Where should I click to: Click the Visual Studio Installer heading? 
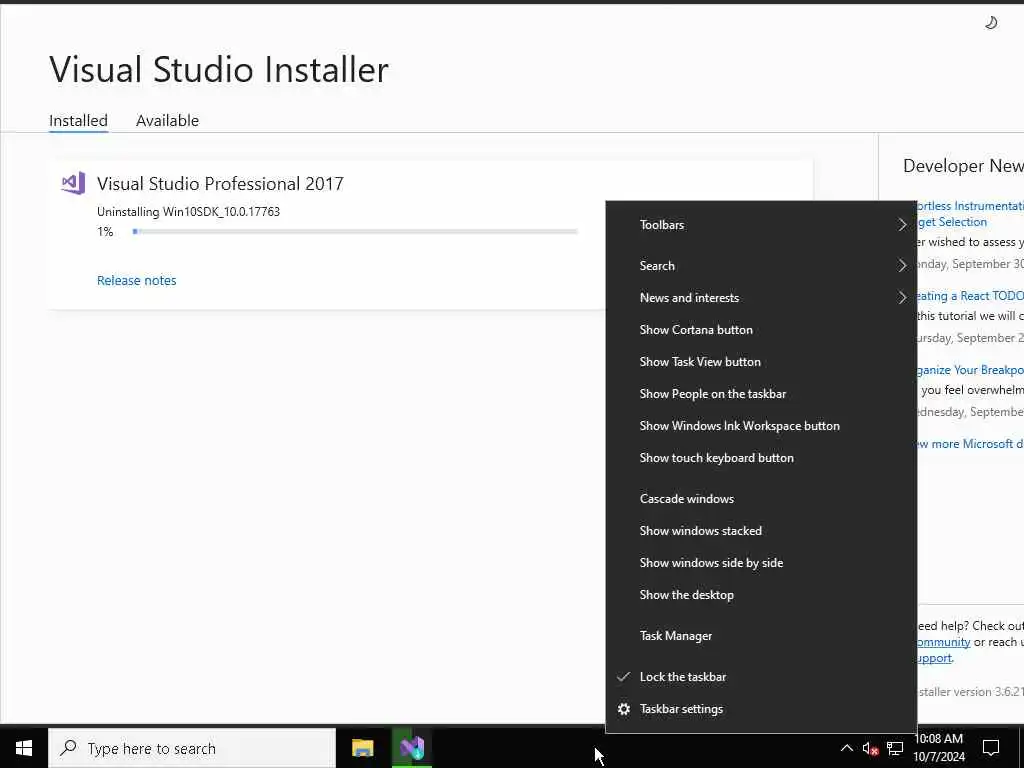219,69
